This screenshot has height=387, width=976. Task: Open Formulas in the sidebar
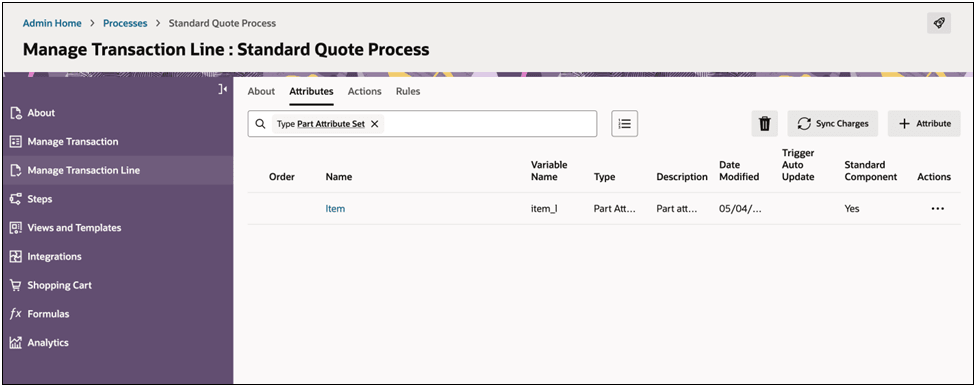[48, 314]
